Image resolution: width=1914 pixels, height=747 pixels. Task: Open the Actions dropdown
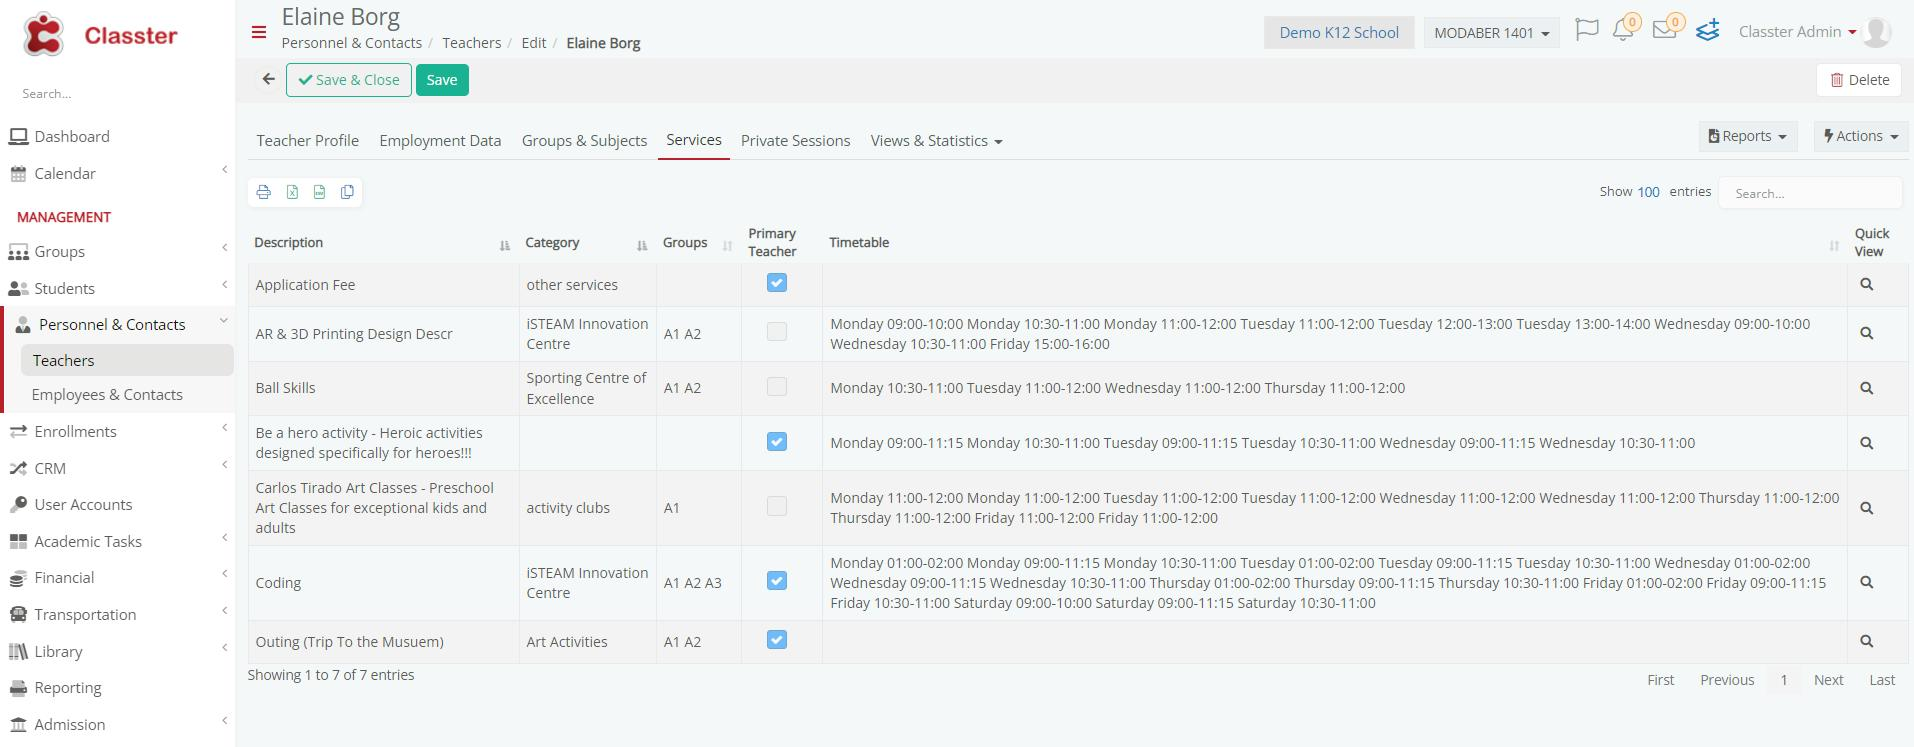pos(1860,136)
